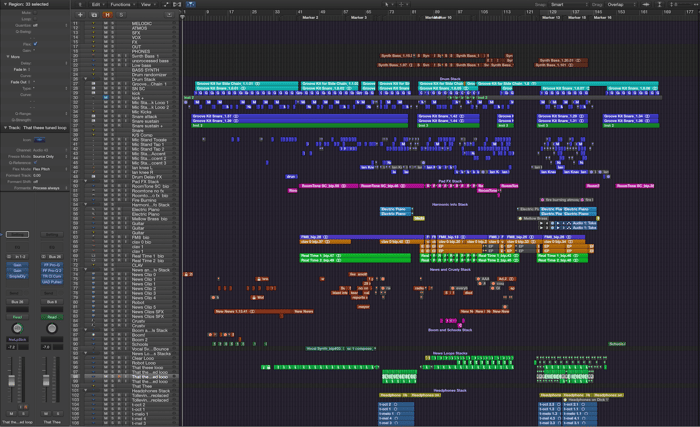Select the PHONES track name
700x427 pixels.
coord(141,51)
